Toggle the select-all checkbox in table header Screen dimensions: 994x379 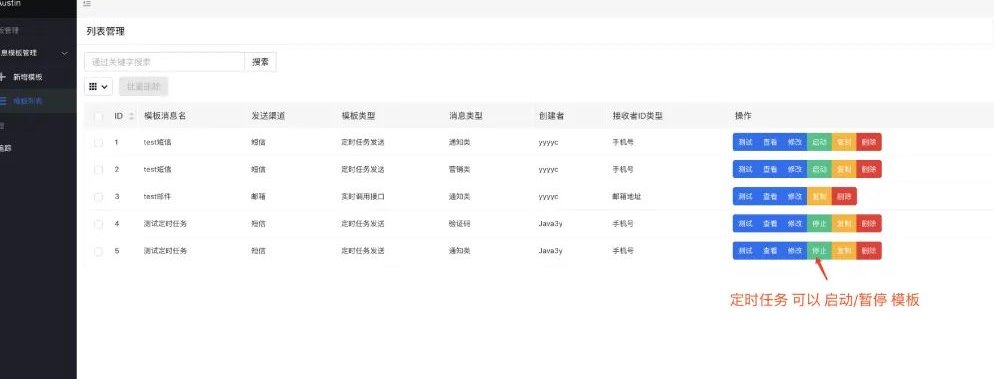(x=98, y=117)
